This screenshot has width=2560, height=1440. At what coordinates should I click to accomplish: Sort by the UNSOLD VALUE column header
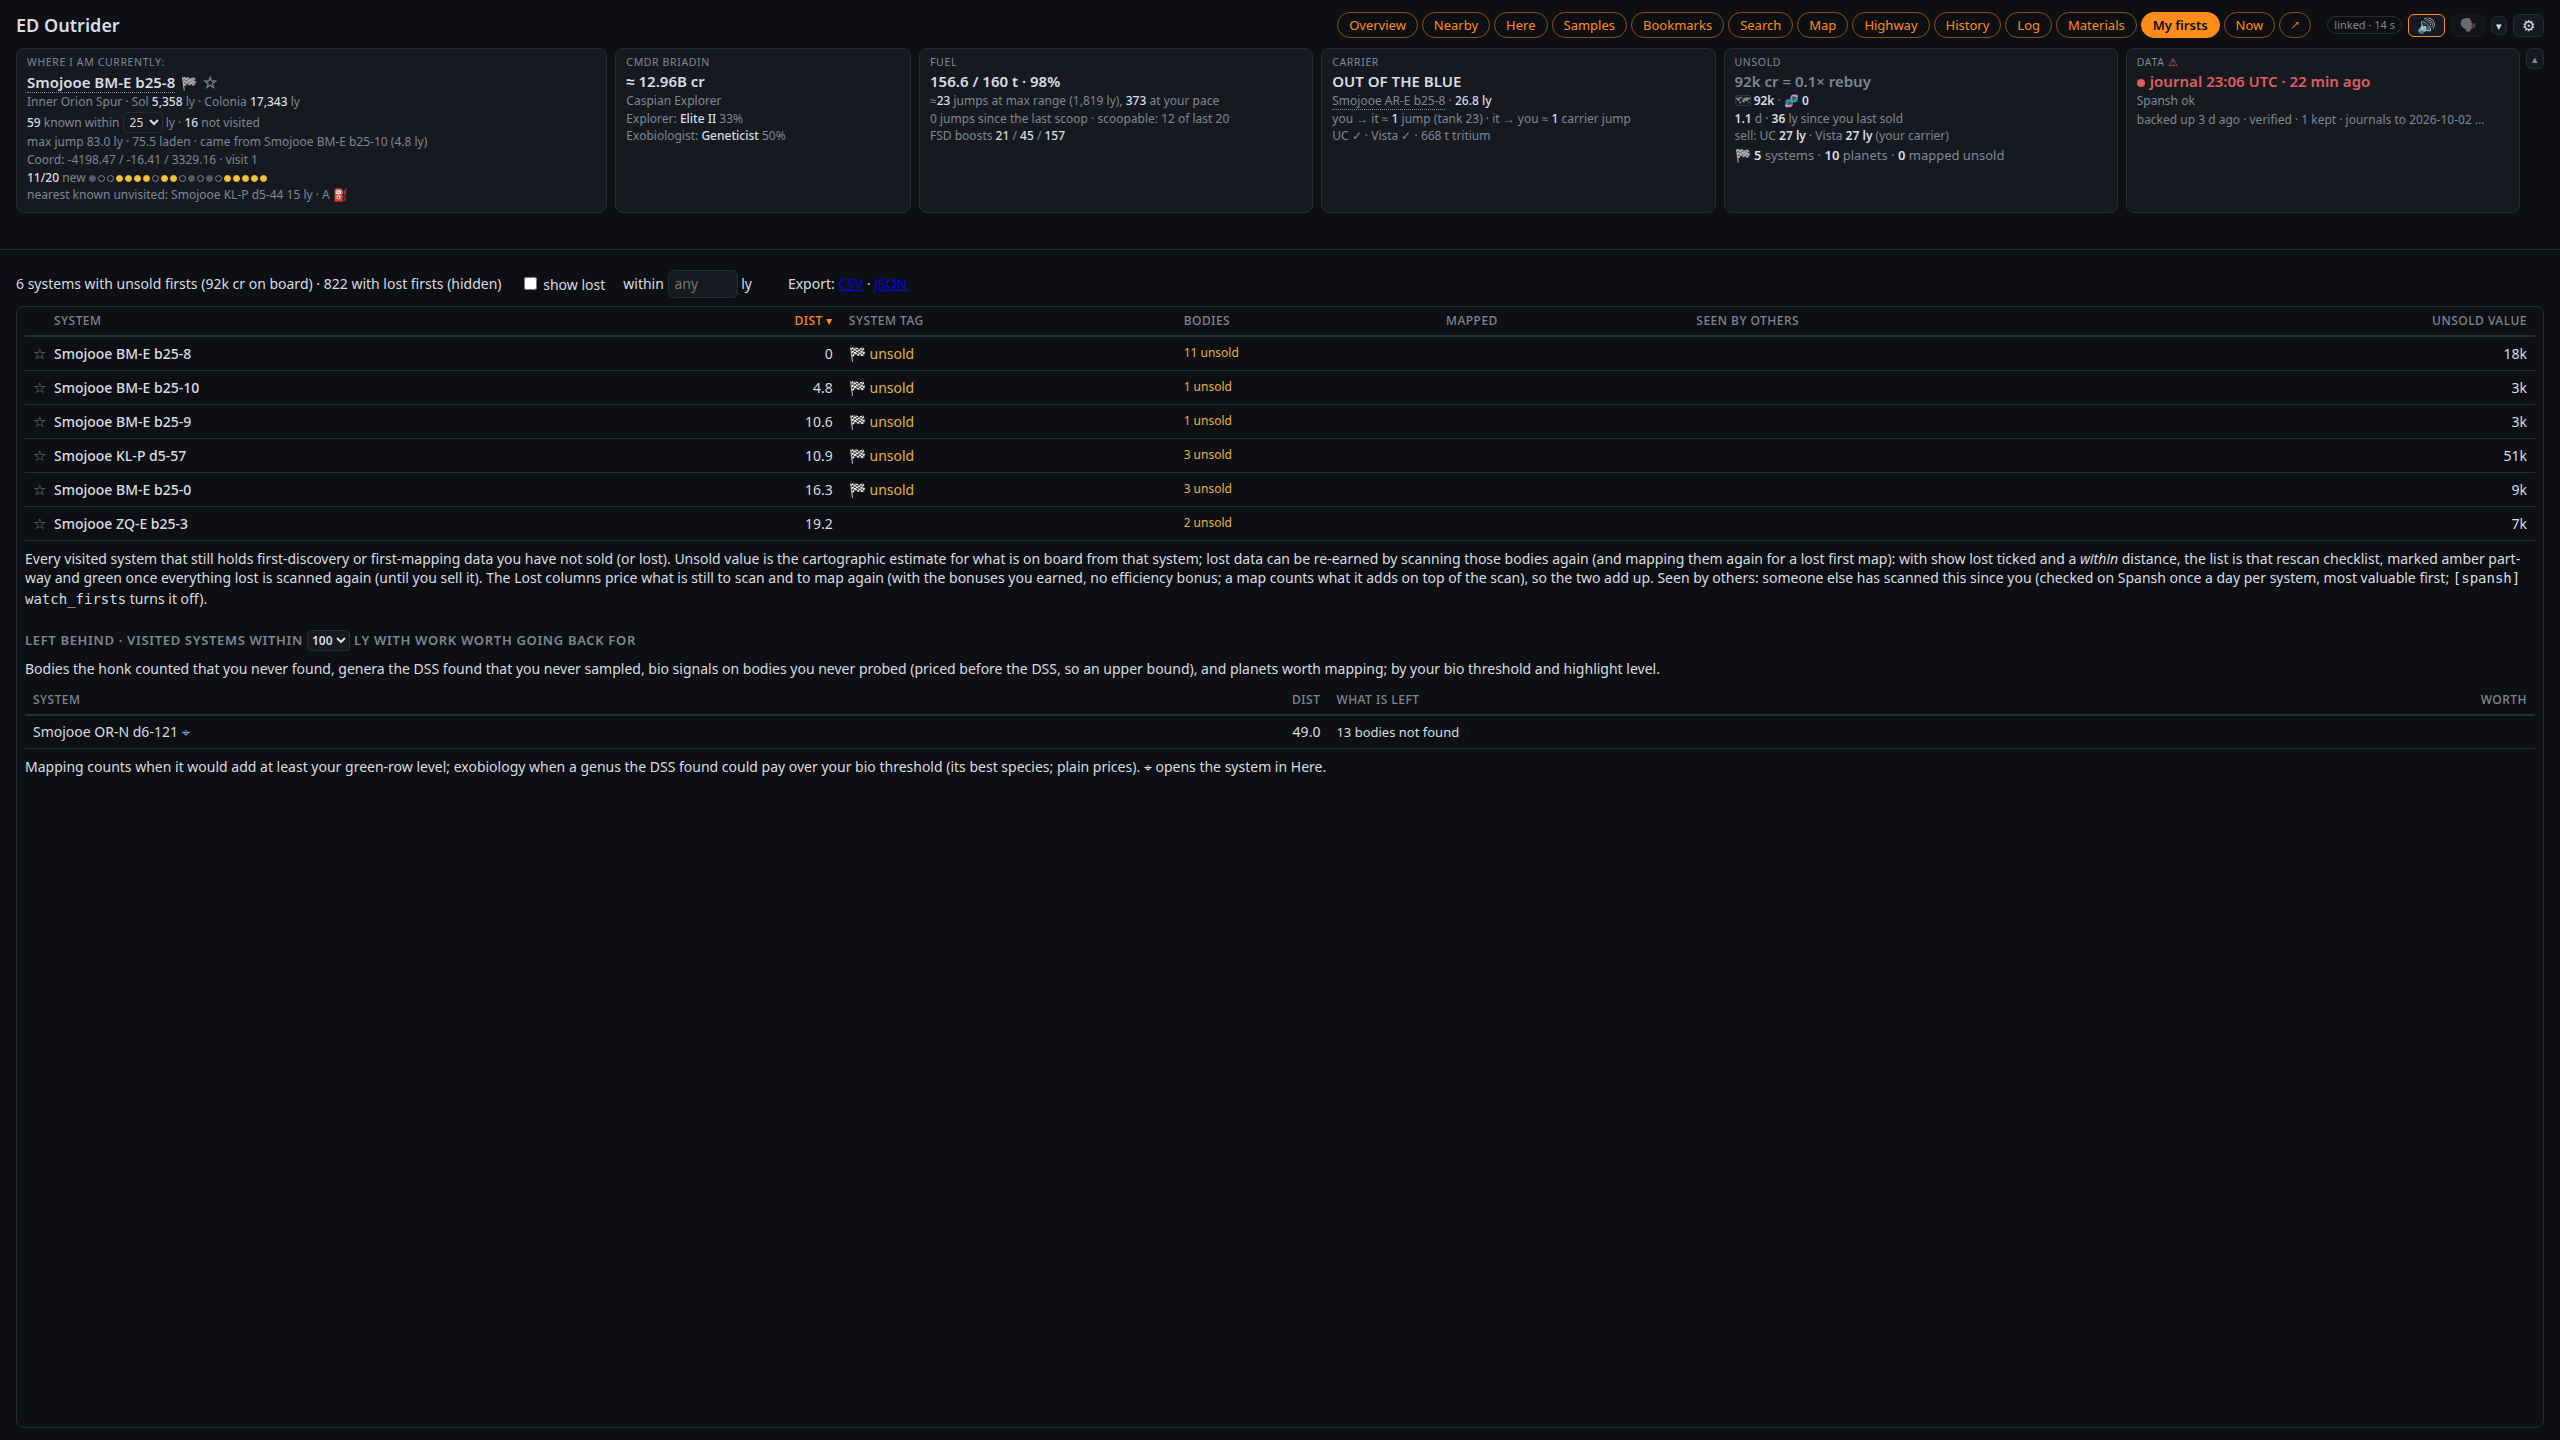coord(2479,321)
